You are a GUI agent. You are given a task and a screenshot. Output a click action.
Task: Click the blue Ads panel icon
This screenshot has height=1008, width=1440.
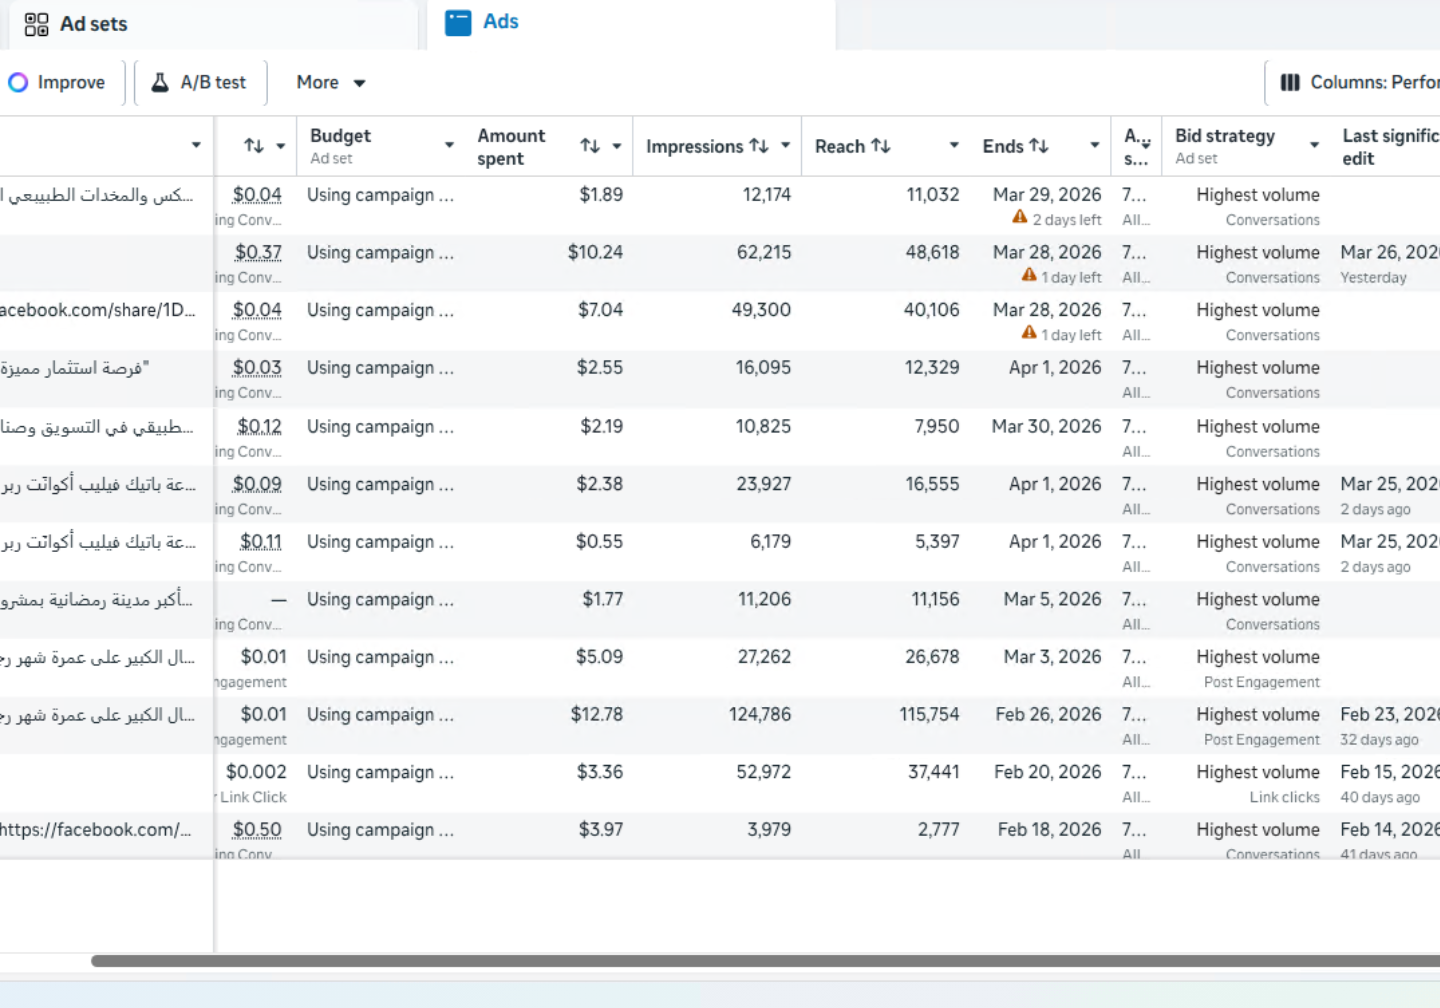pyautogui.click(x=458, y=22)
